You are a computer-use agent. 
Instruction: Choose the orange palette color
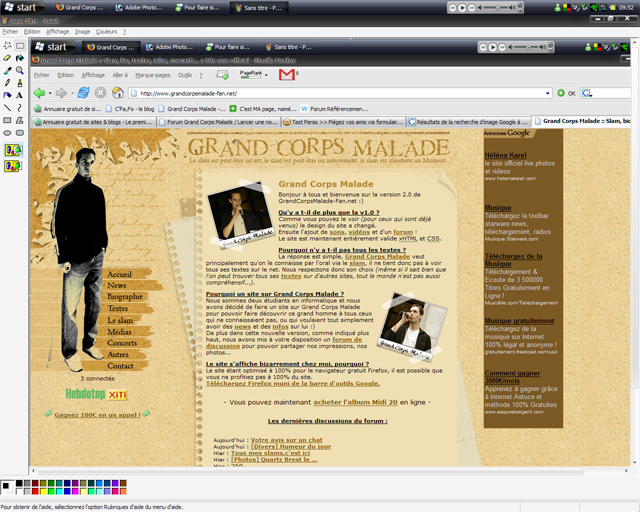click(123, 491)
